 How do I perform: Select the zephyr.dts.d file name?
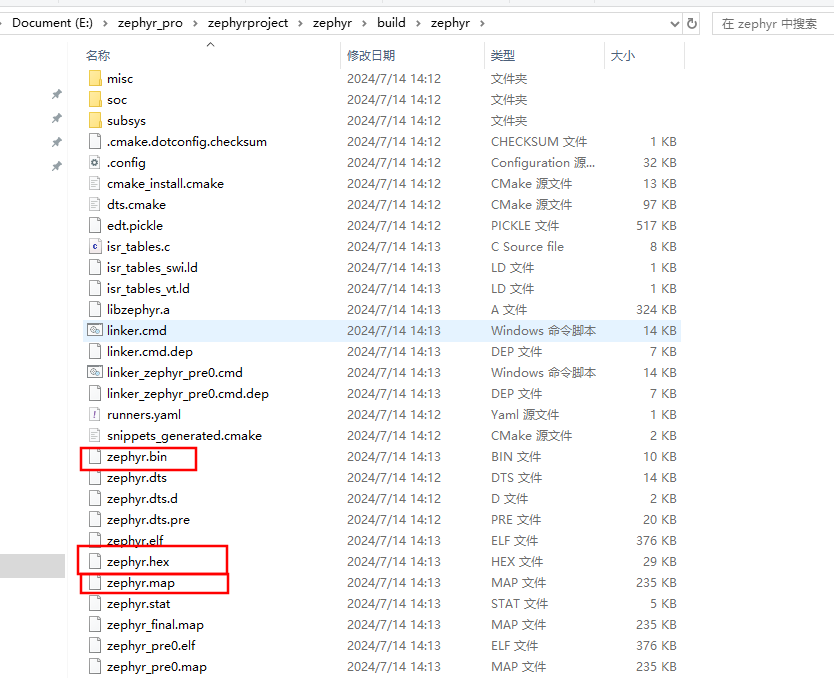(142, 499)
